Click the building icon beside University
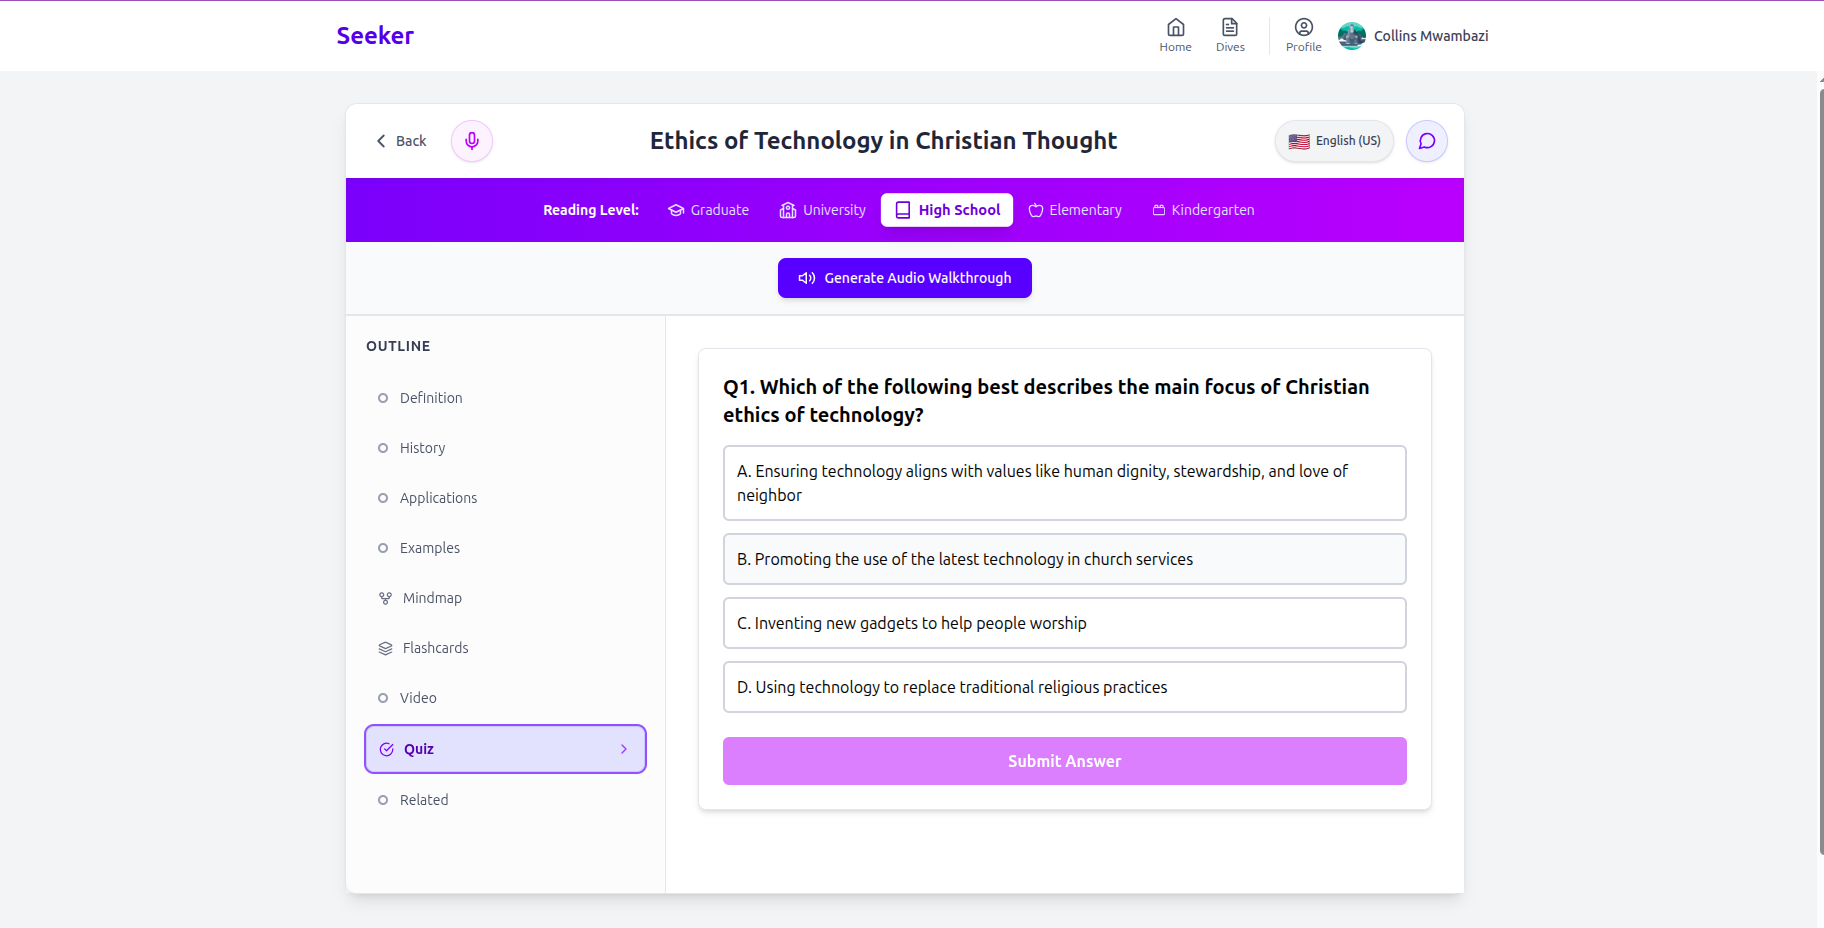This screenshot has height=928, width=1824. point(788,210)
